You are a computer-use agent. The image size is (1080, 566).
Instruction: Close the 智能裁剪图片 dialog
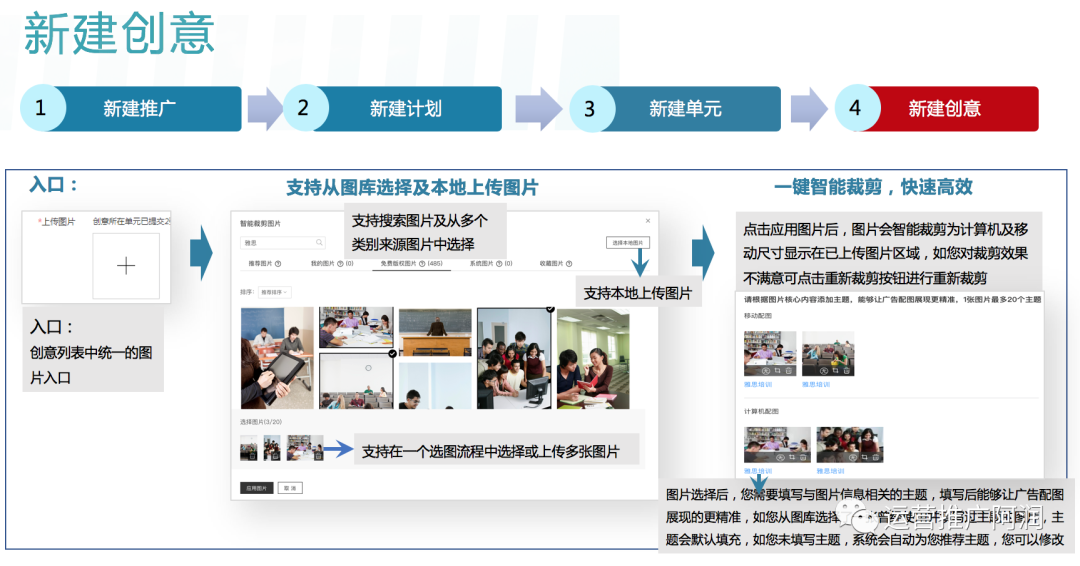[647, 221]
